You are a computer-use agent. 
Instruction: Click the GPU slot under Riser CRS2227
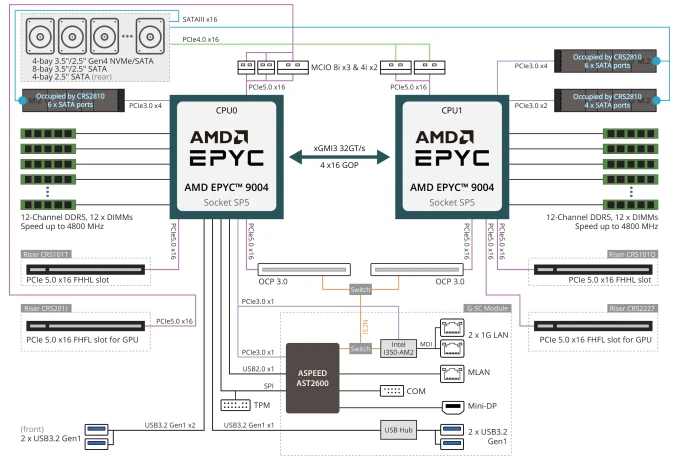point(593,326)
